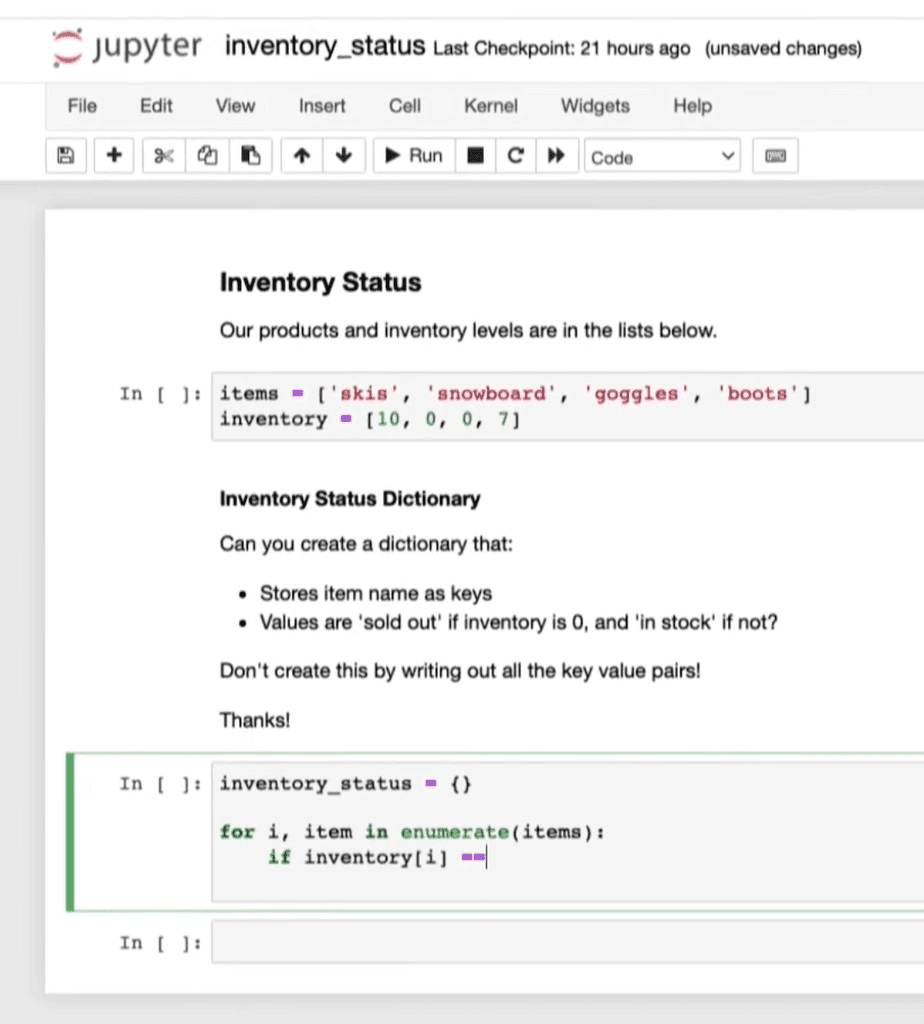
Task: Insert a new cell with the plus icon
Action: (113, 155)
